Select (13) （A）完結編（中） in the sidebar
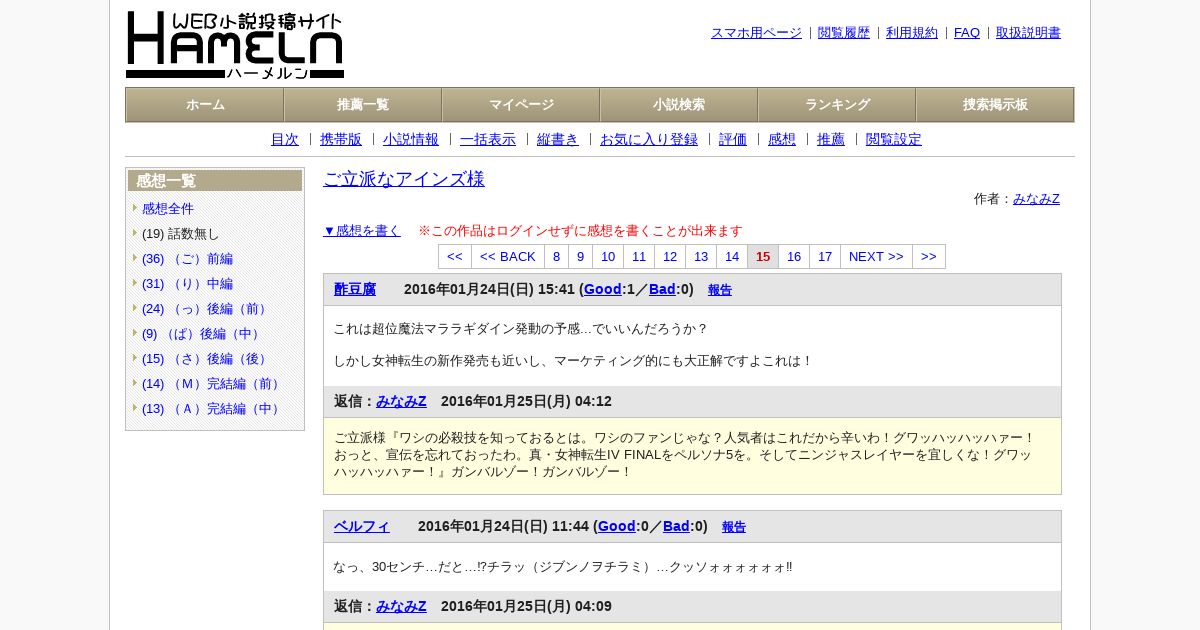This screenshot has width=1200, height=630. tap(213, 409)
